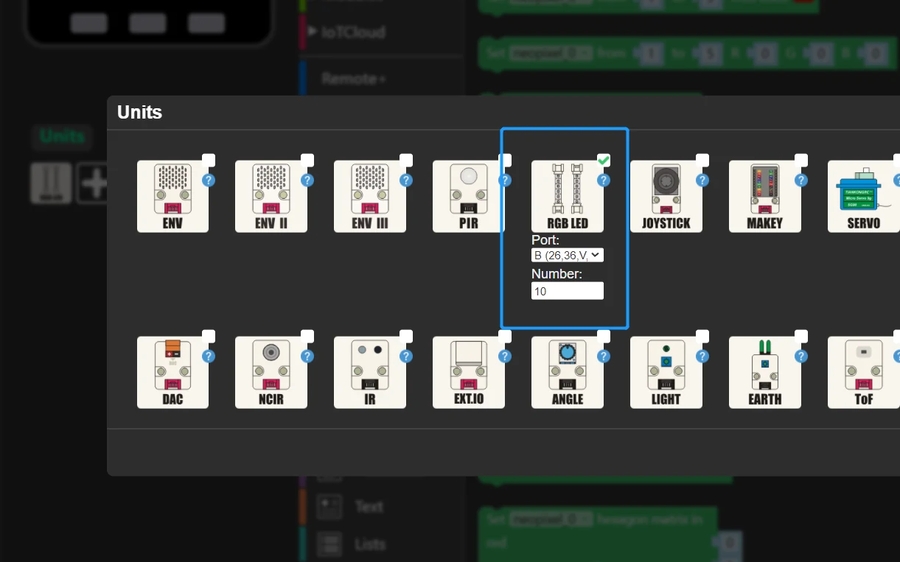The width and height of the screenshot is (900, 562).
Task: Click the Units tab label
Action: (62, 136)
